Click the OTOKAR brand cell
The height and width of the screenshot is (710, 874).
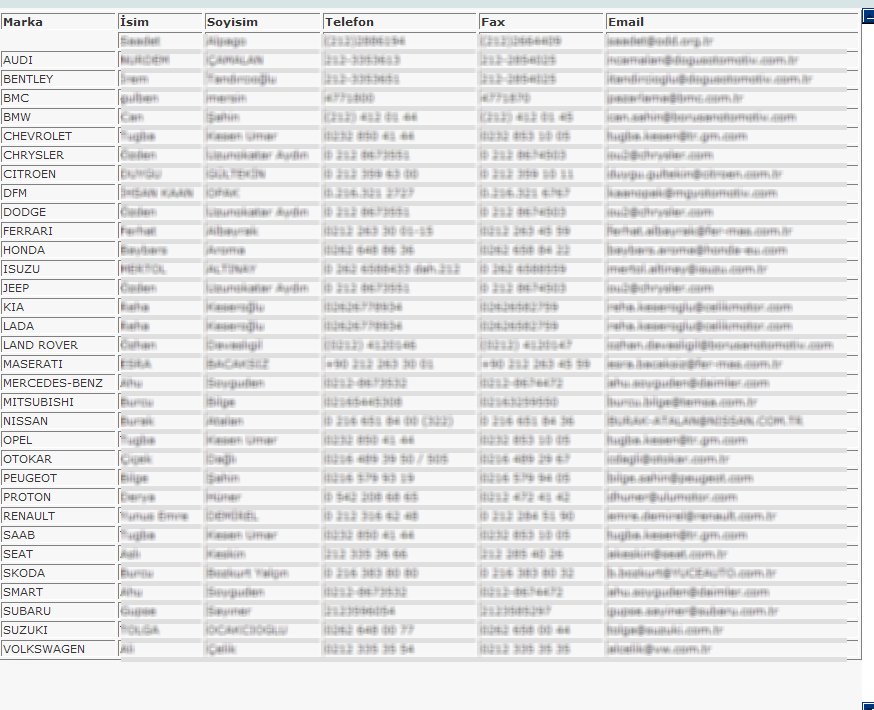[x=58, y=459]
